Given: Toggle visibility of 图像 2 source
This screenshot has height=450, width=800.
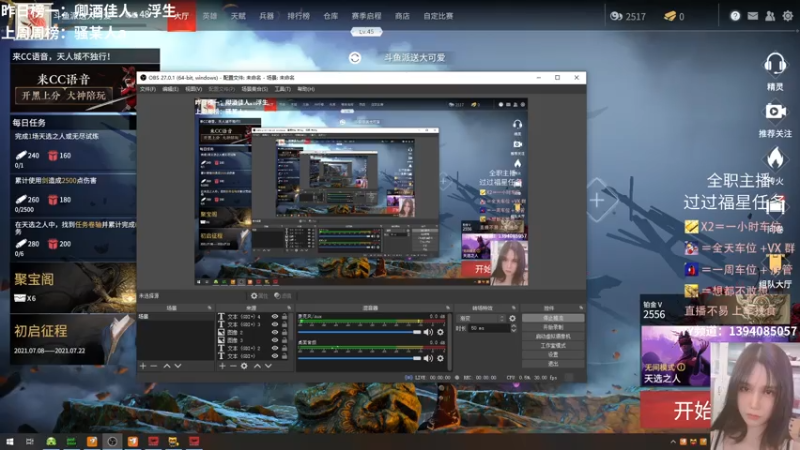Looking at the screenshot, I should pos(275,332).
